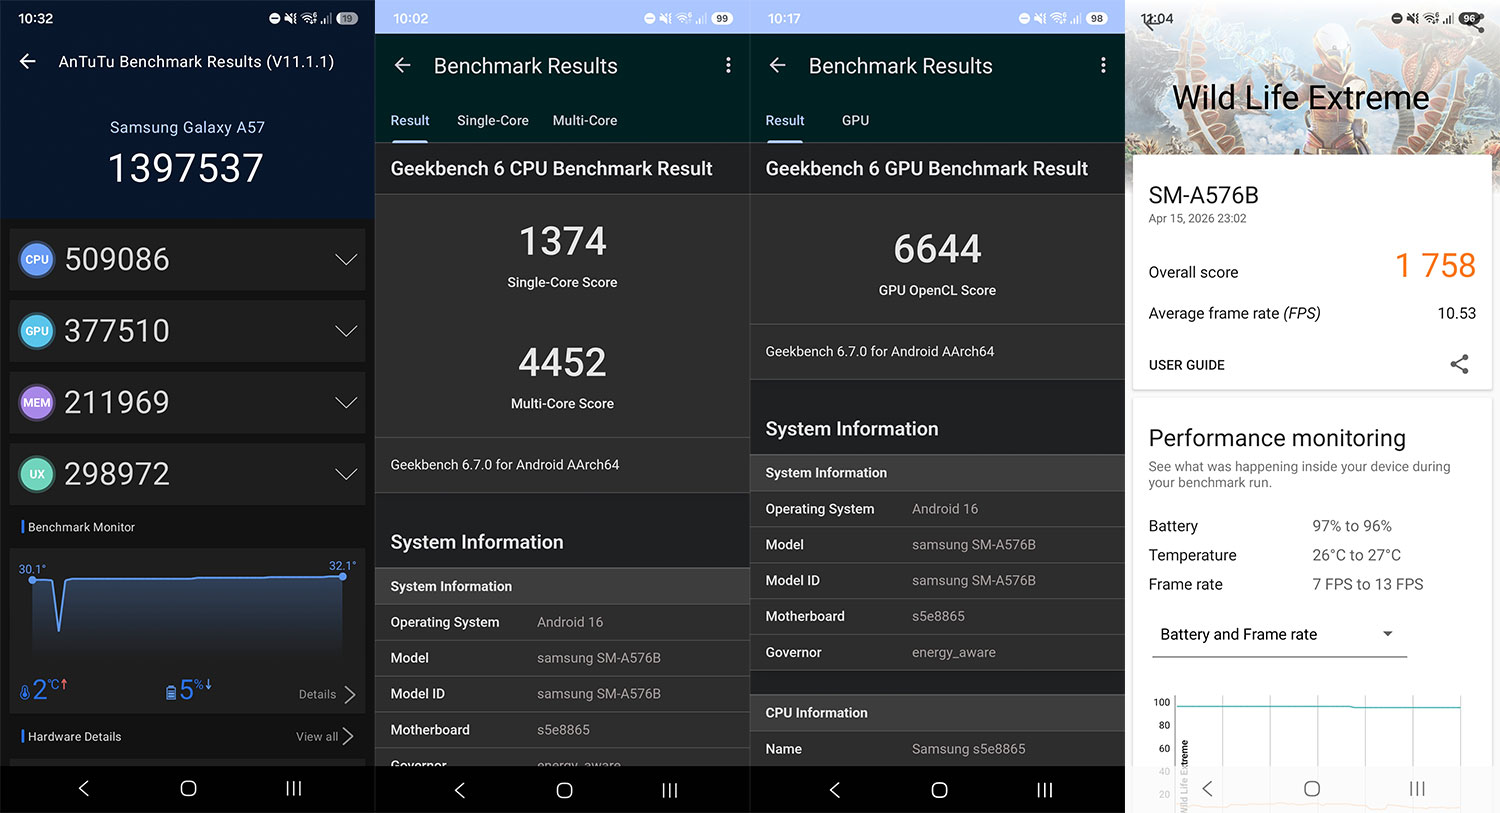Switch to the Single-Core tab

point(493,120)
